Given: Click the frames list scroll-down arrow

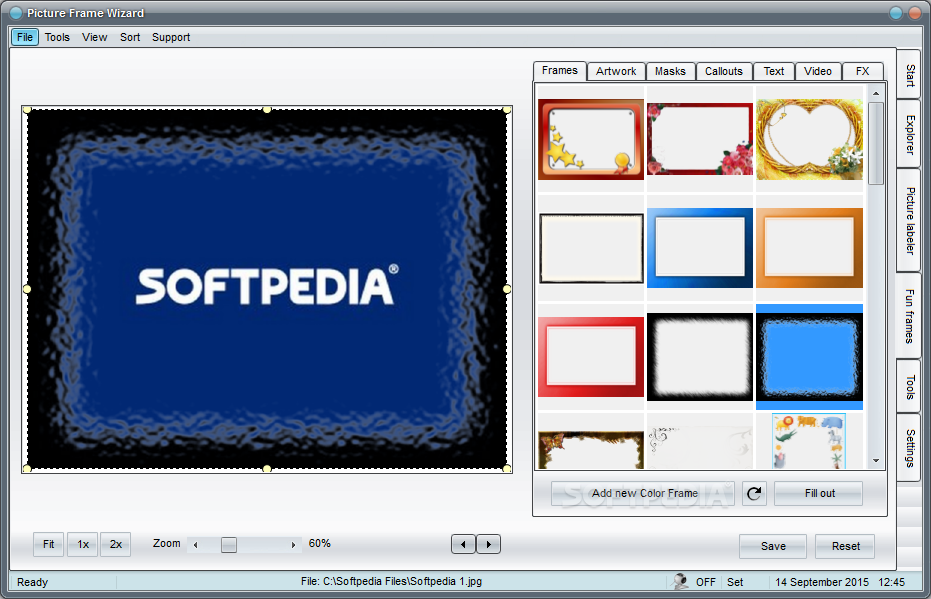Looking at the screenshot, I should (876, 461).
